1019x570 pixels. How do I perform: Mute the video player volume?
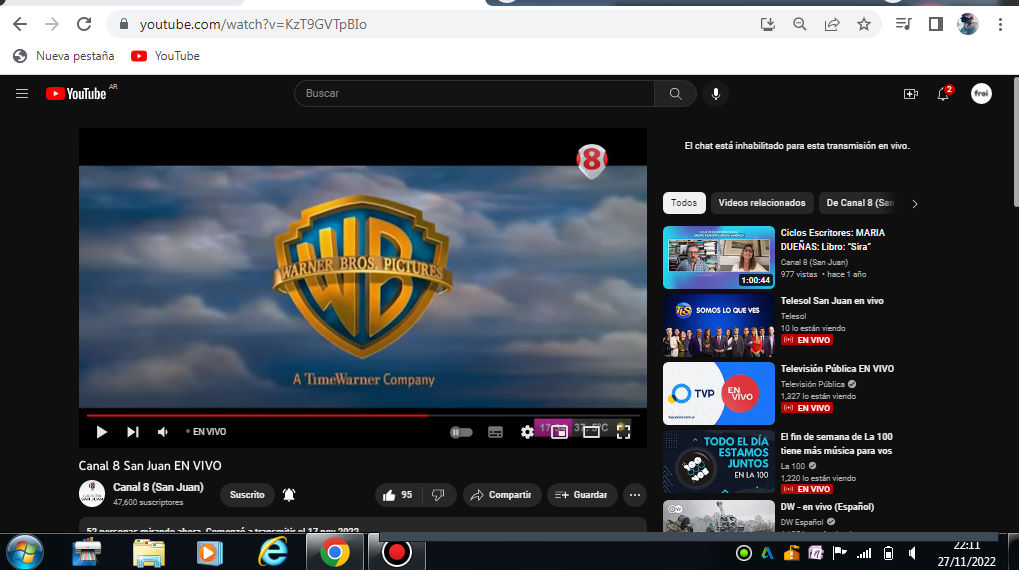pyautogui.click(x=162, y=432)
